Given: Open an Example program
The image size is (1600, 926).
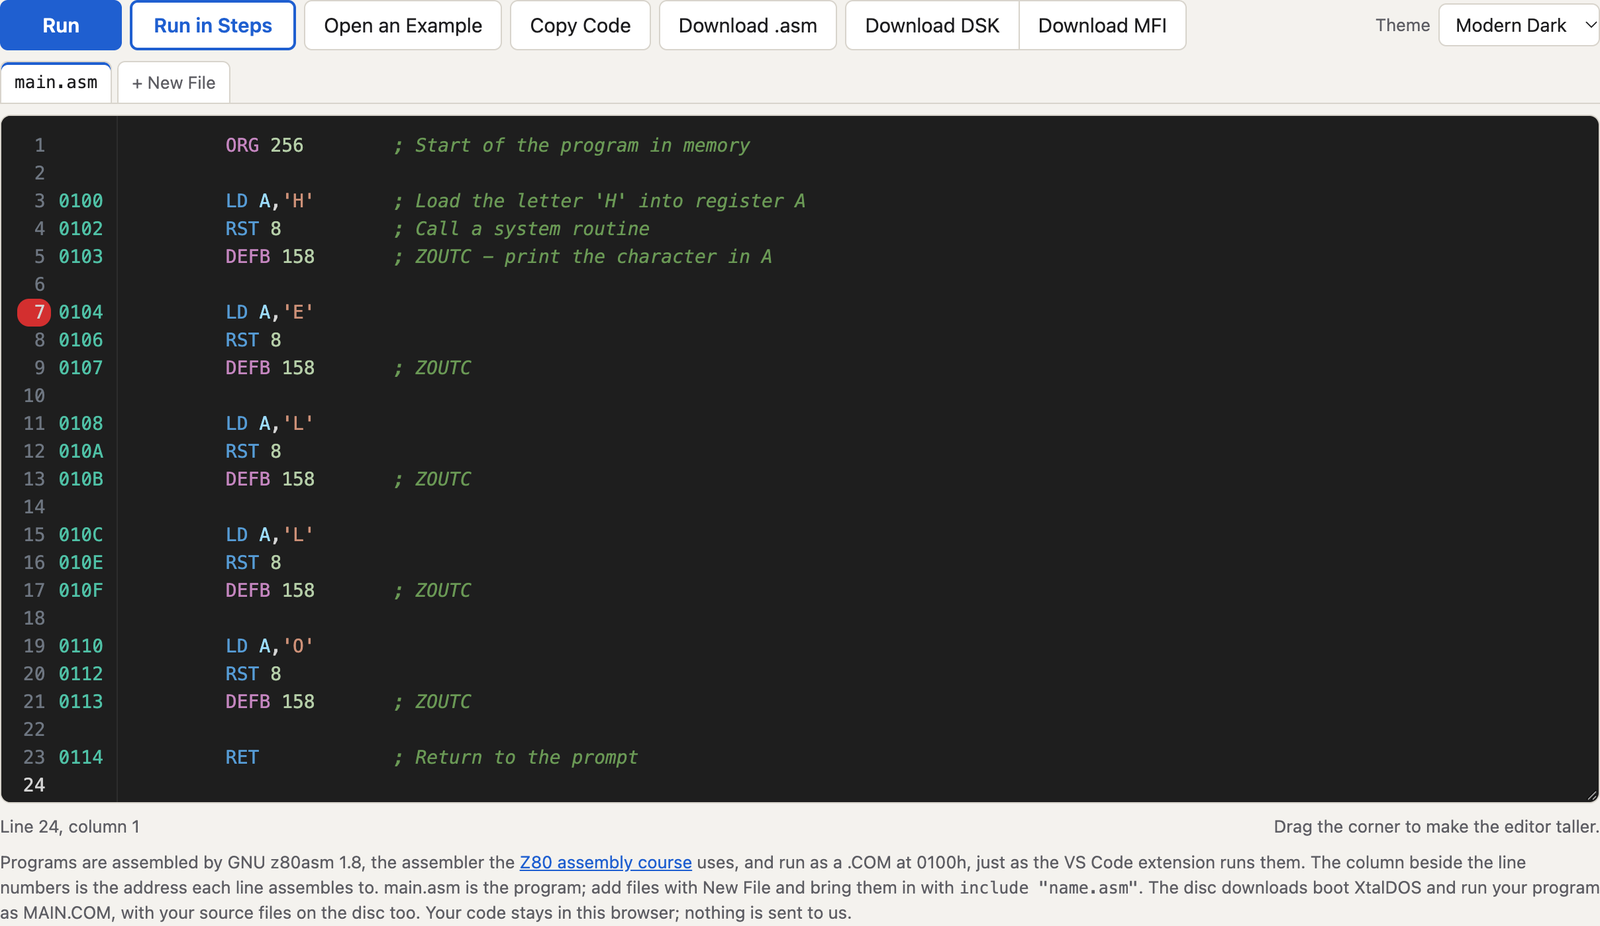Looking at the screenshot, I should pyautogui.click(x=403, y=25).
